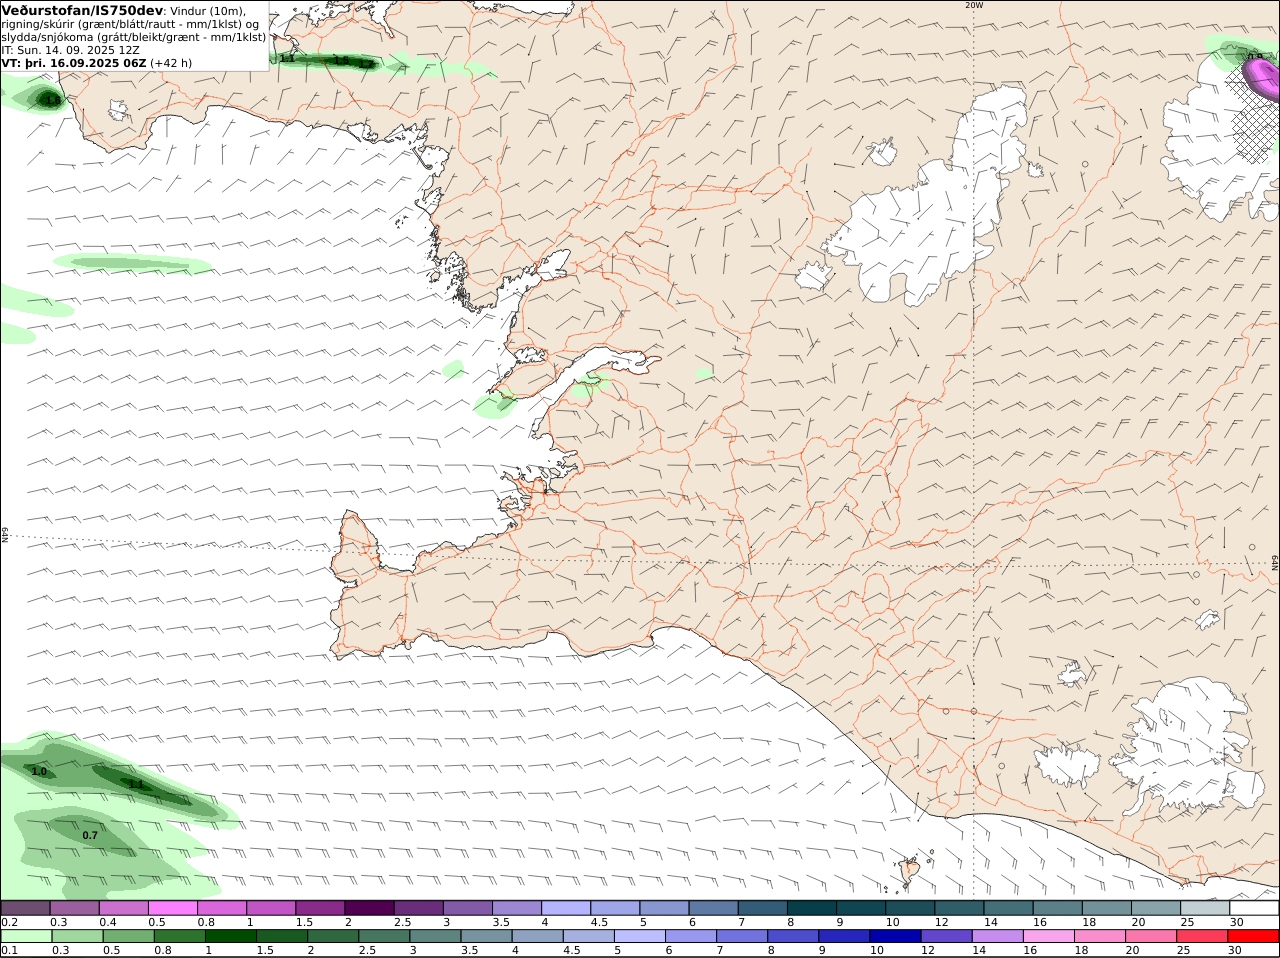Click the white 30 sleet/snow scale swatch
This screenshot has width=1280, height=958.
1255,908
